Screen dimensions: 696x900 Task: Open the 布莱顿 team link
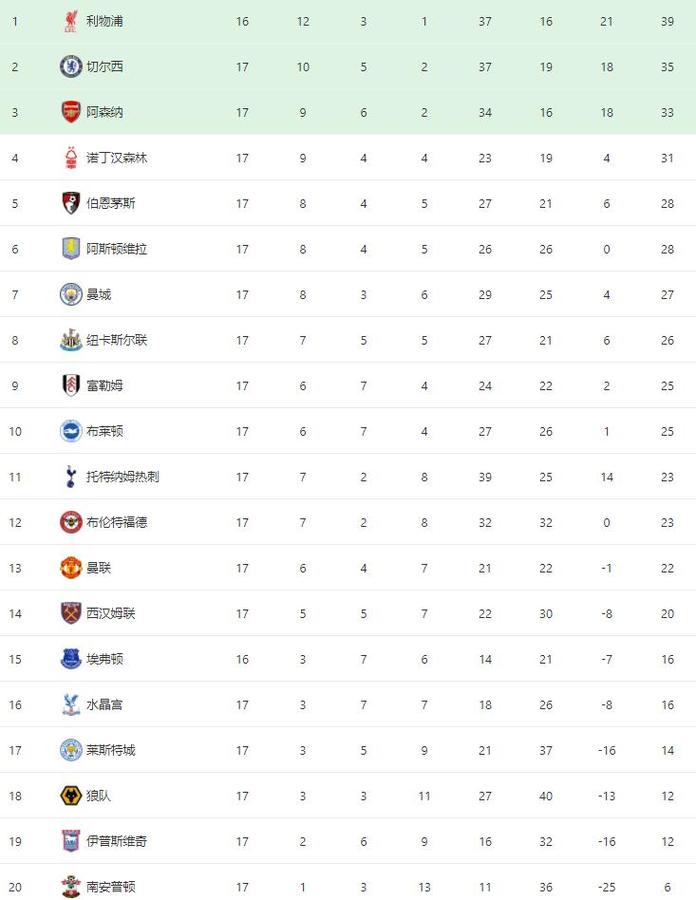tap(104, 431)
